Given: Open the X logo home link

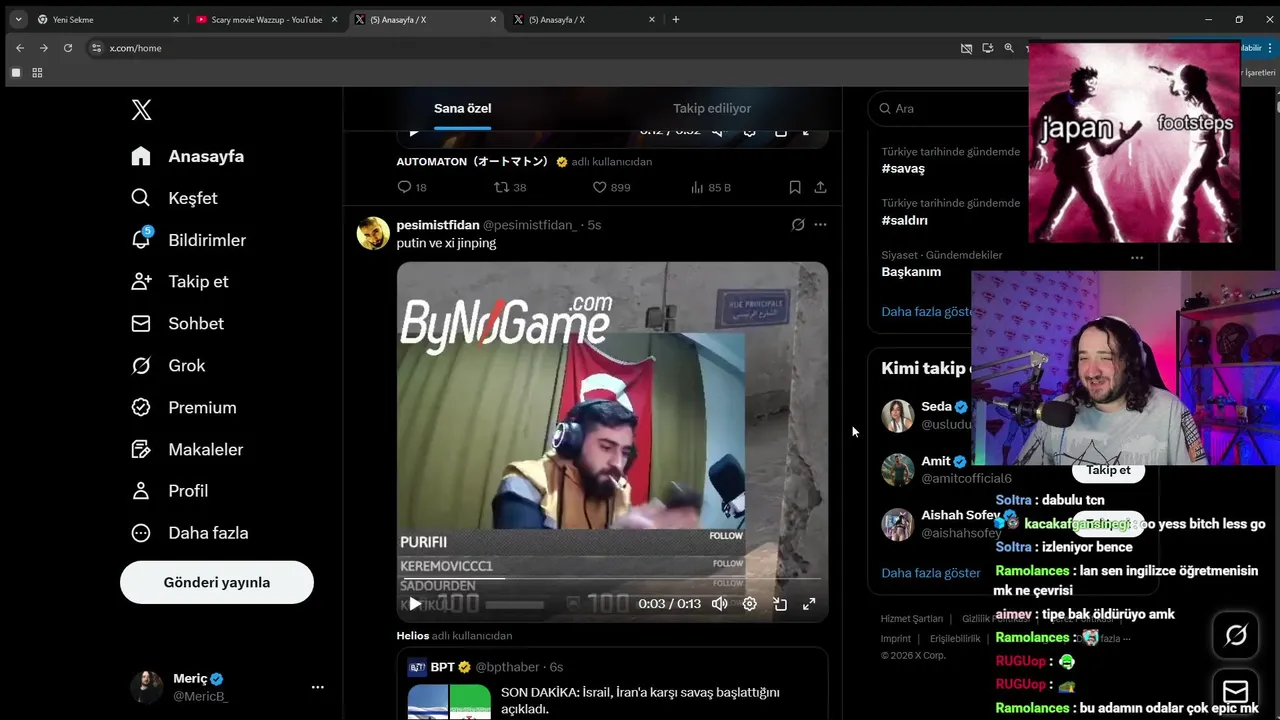Looking at the screenshot, I should 141,110.
